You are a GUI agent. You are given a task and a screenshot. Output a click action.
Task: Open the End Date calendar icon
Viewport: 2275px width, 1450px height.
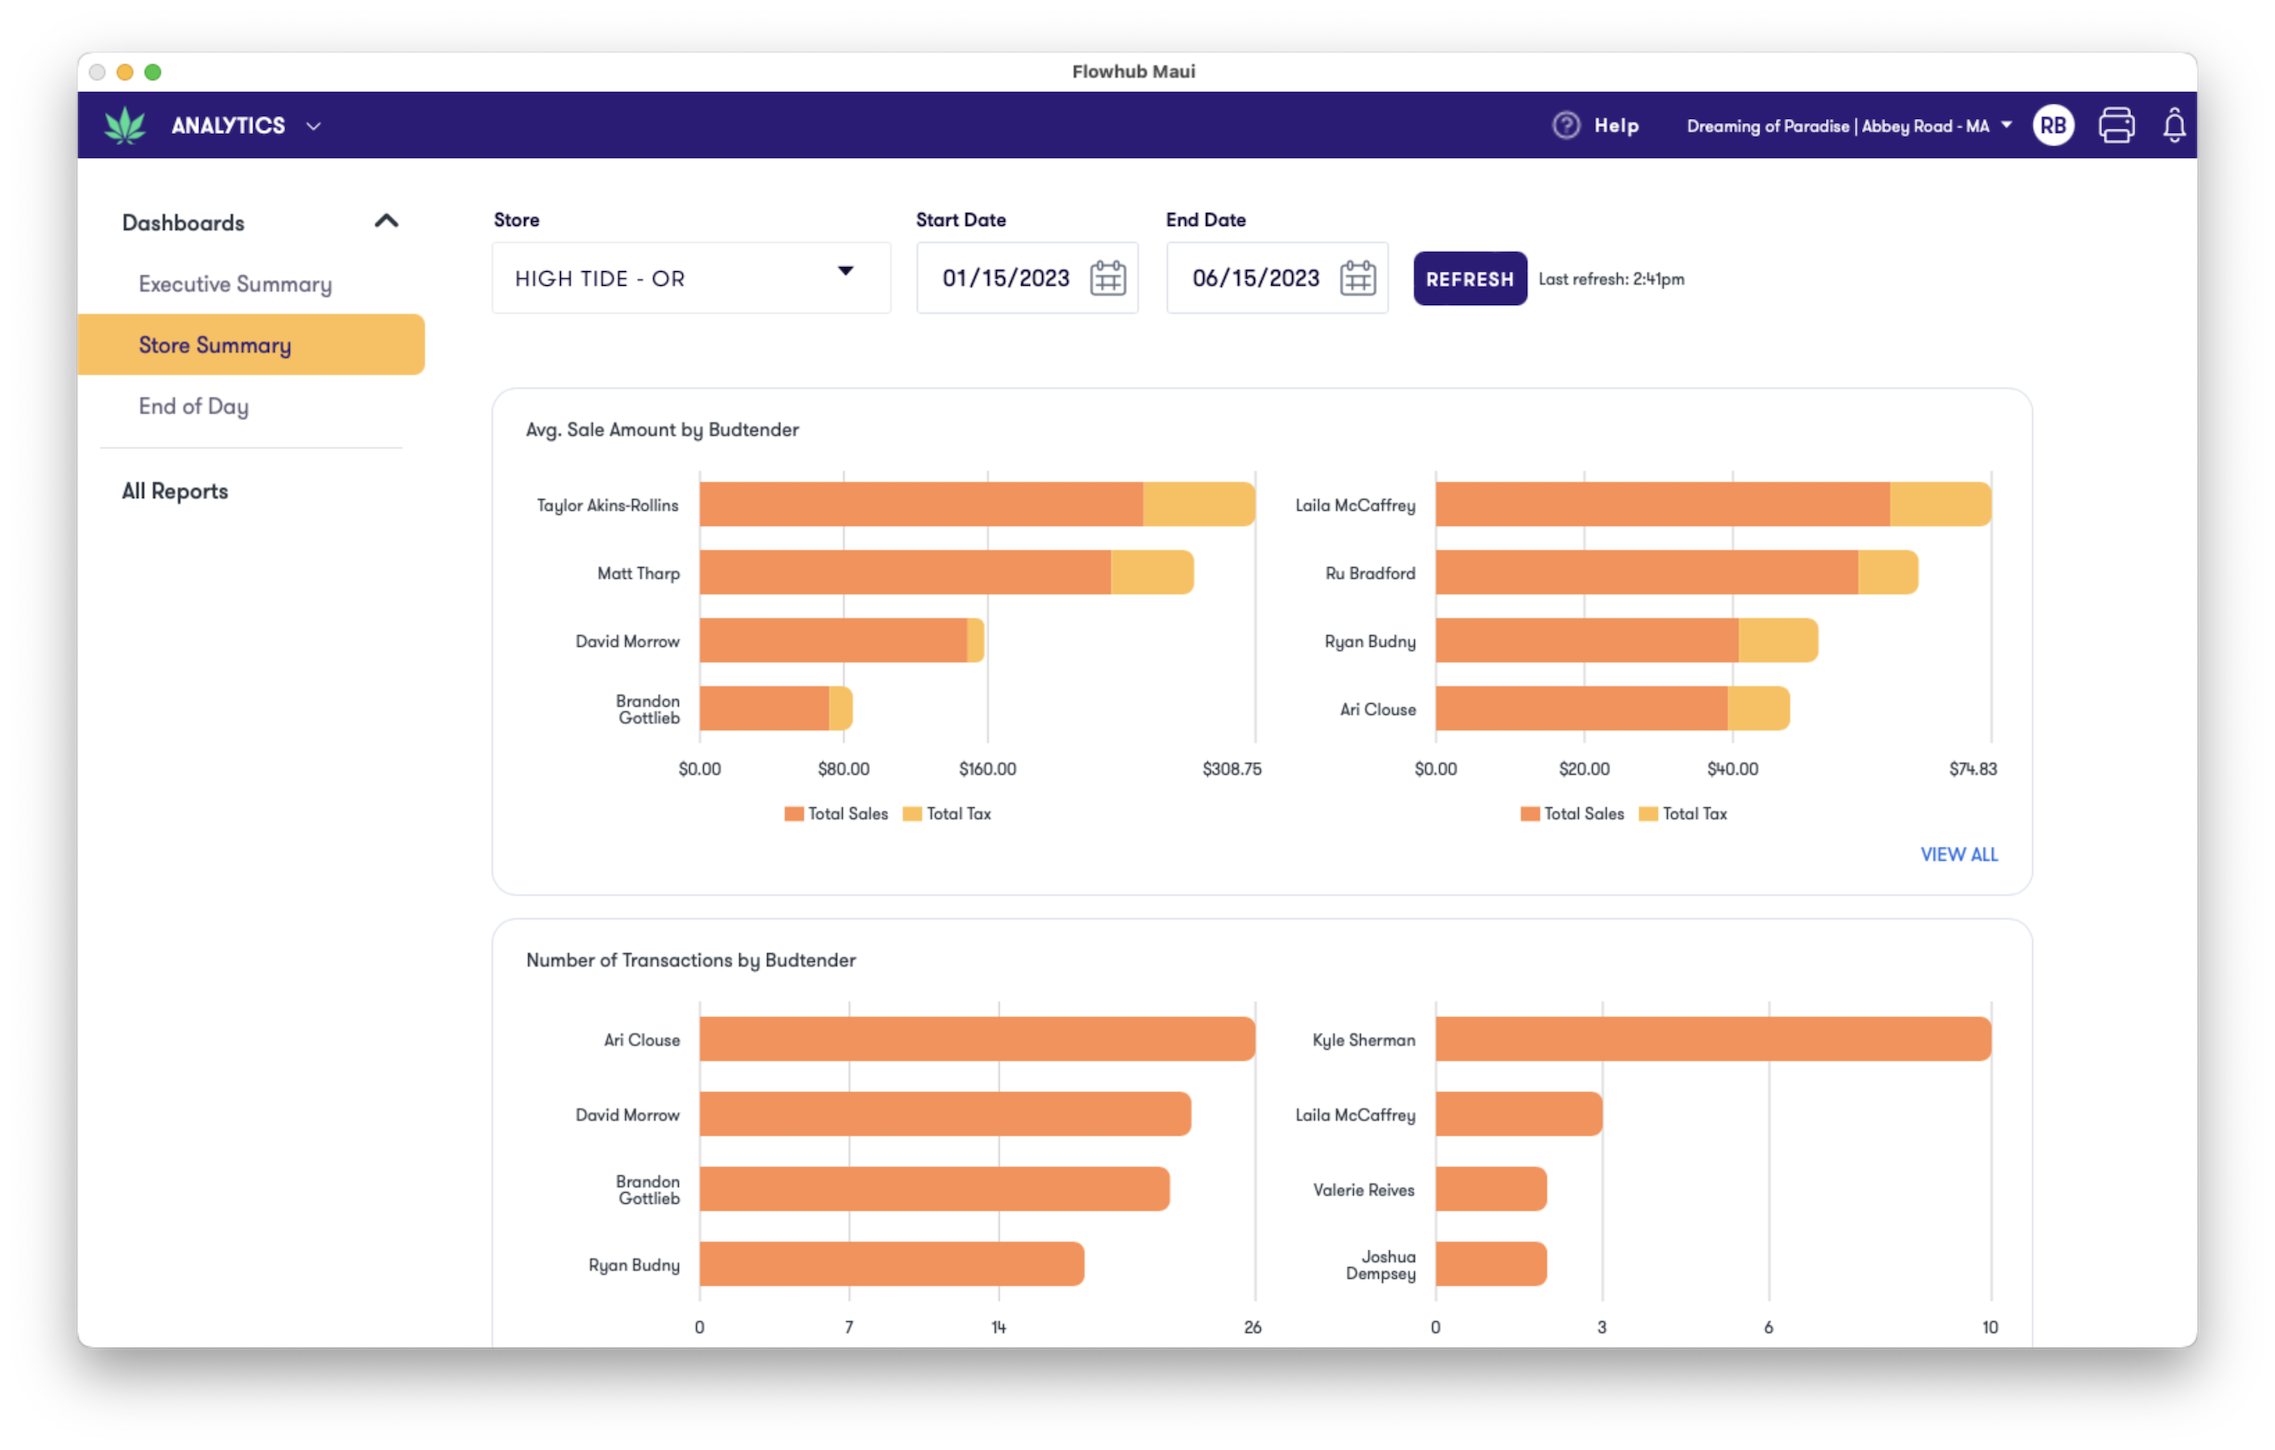pos(1357,278)
